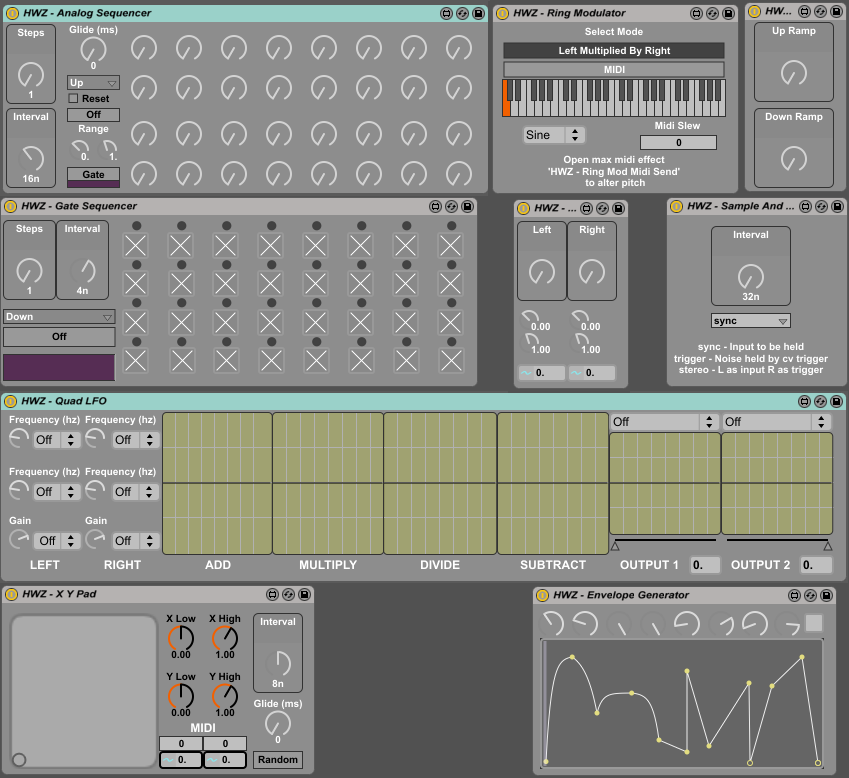
Task: Click the X Low knob in X Y Pad
Action: [x=181, y=637]
